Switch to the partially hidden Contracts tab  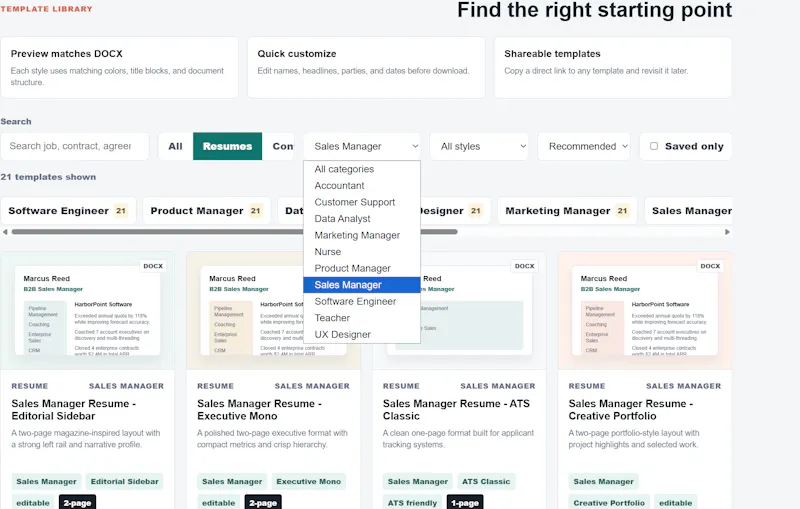coord(279,146)
